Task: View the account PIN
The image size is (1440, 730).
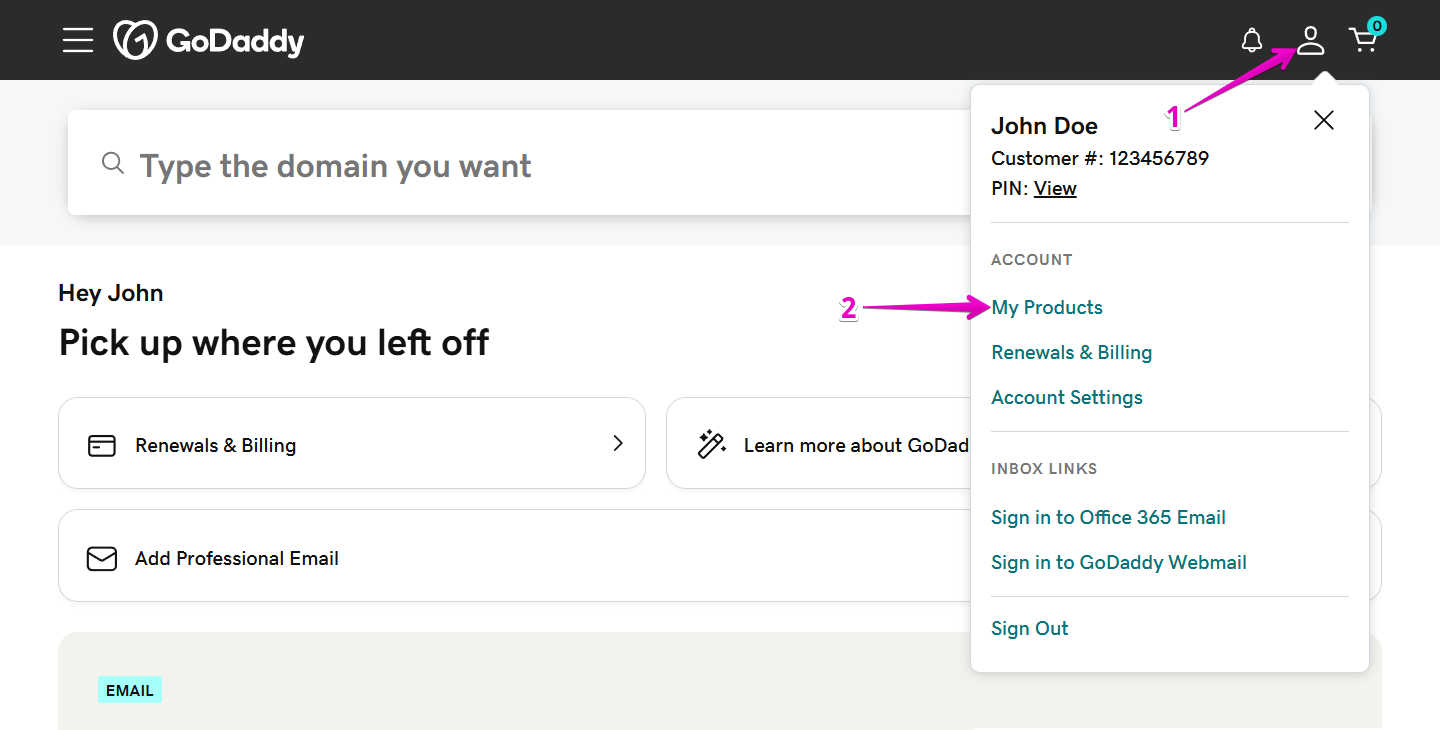Action: pos(1055,189)
